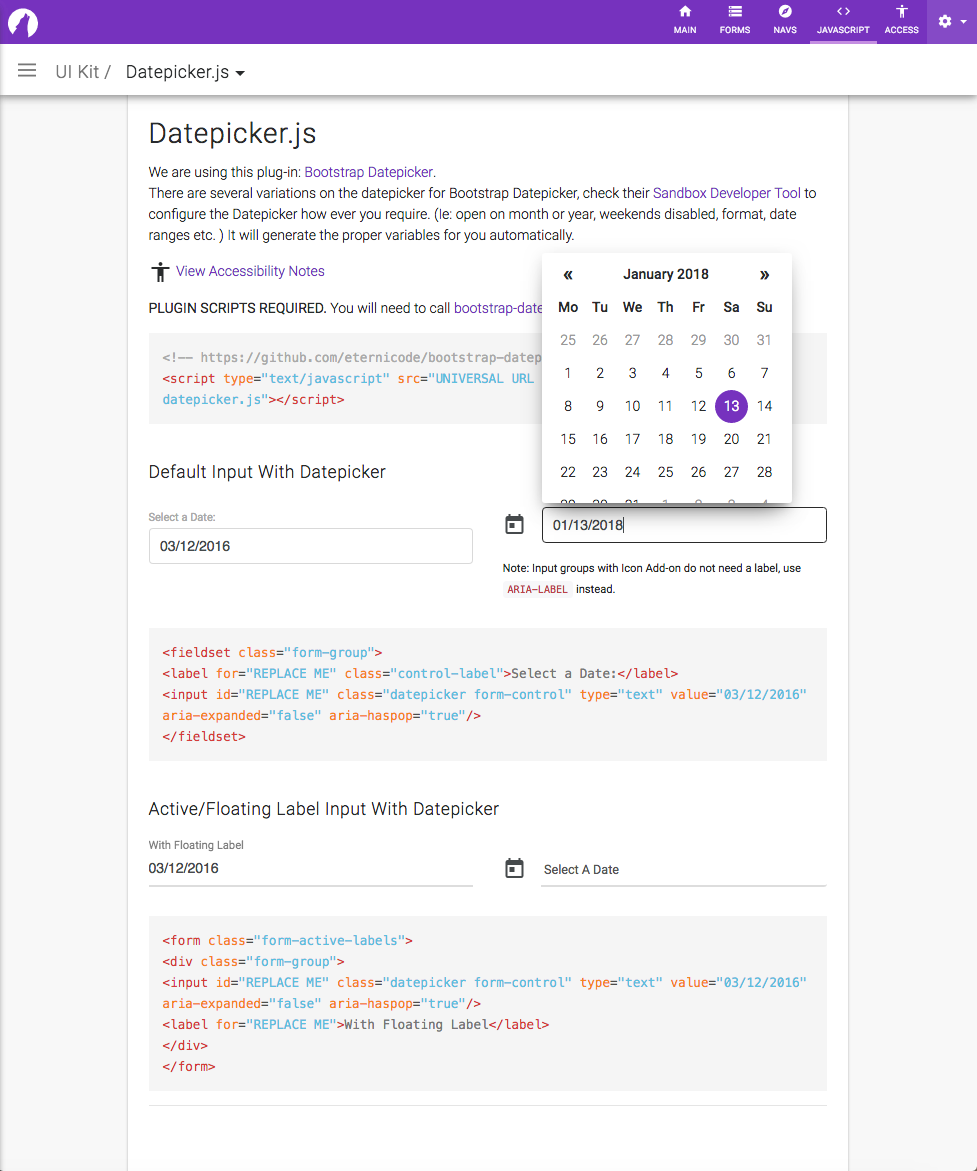Select day 6 in the calendar
Viewport: 977px width, 1171px height.
point(731,373)
